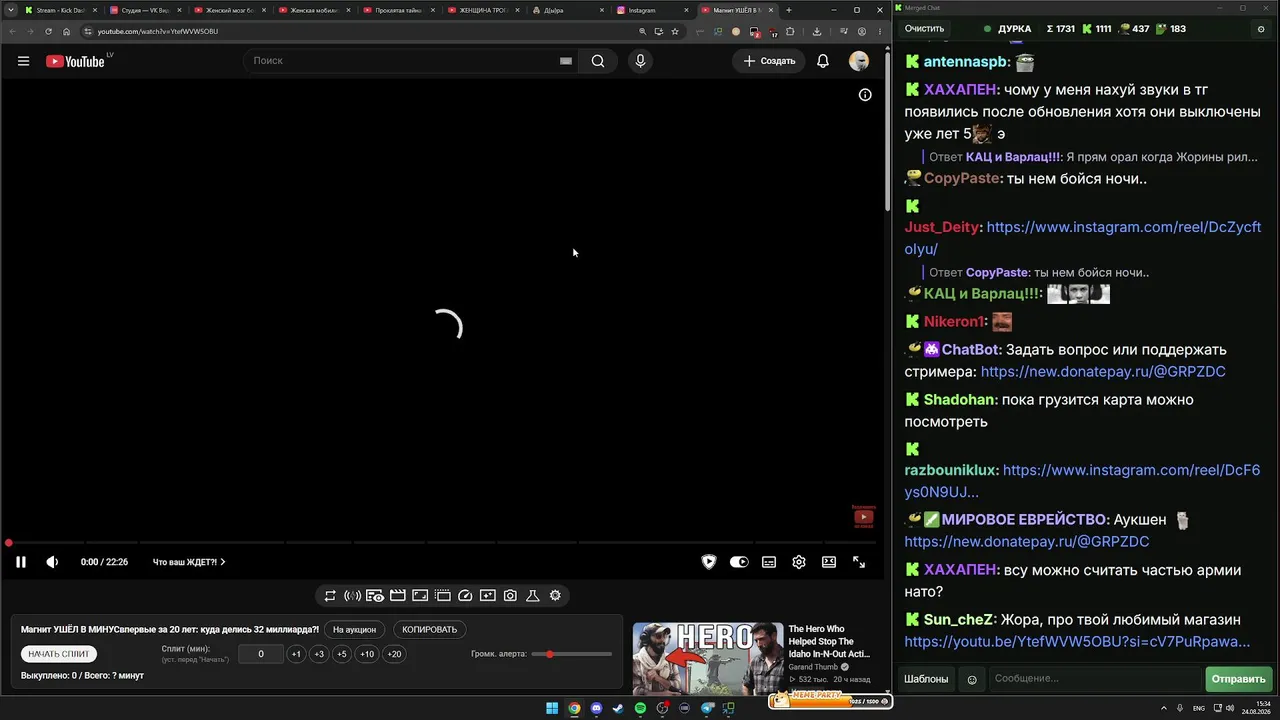
Task: Go to the YouTube home logo
Action: (x=75, y=61)
